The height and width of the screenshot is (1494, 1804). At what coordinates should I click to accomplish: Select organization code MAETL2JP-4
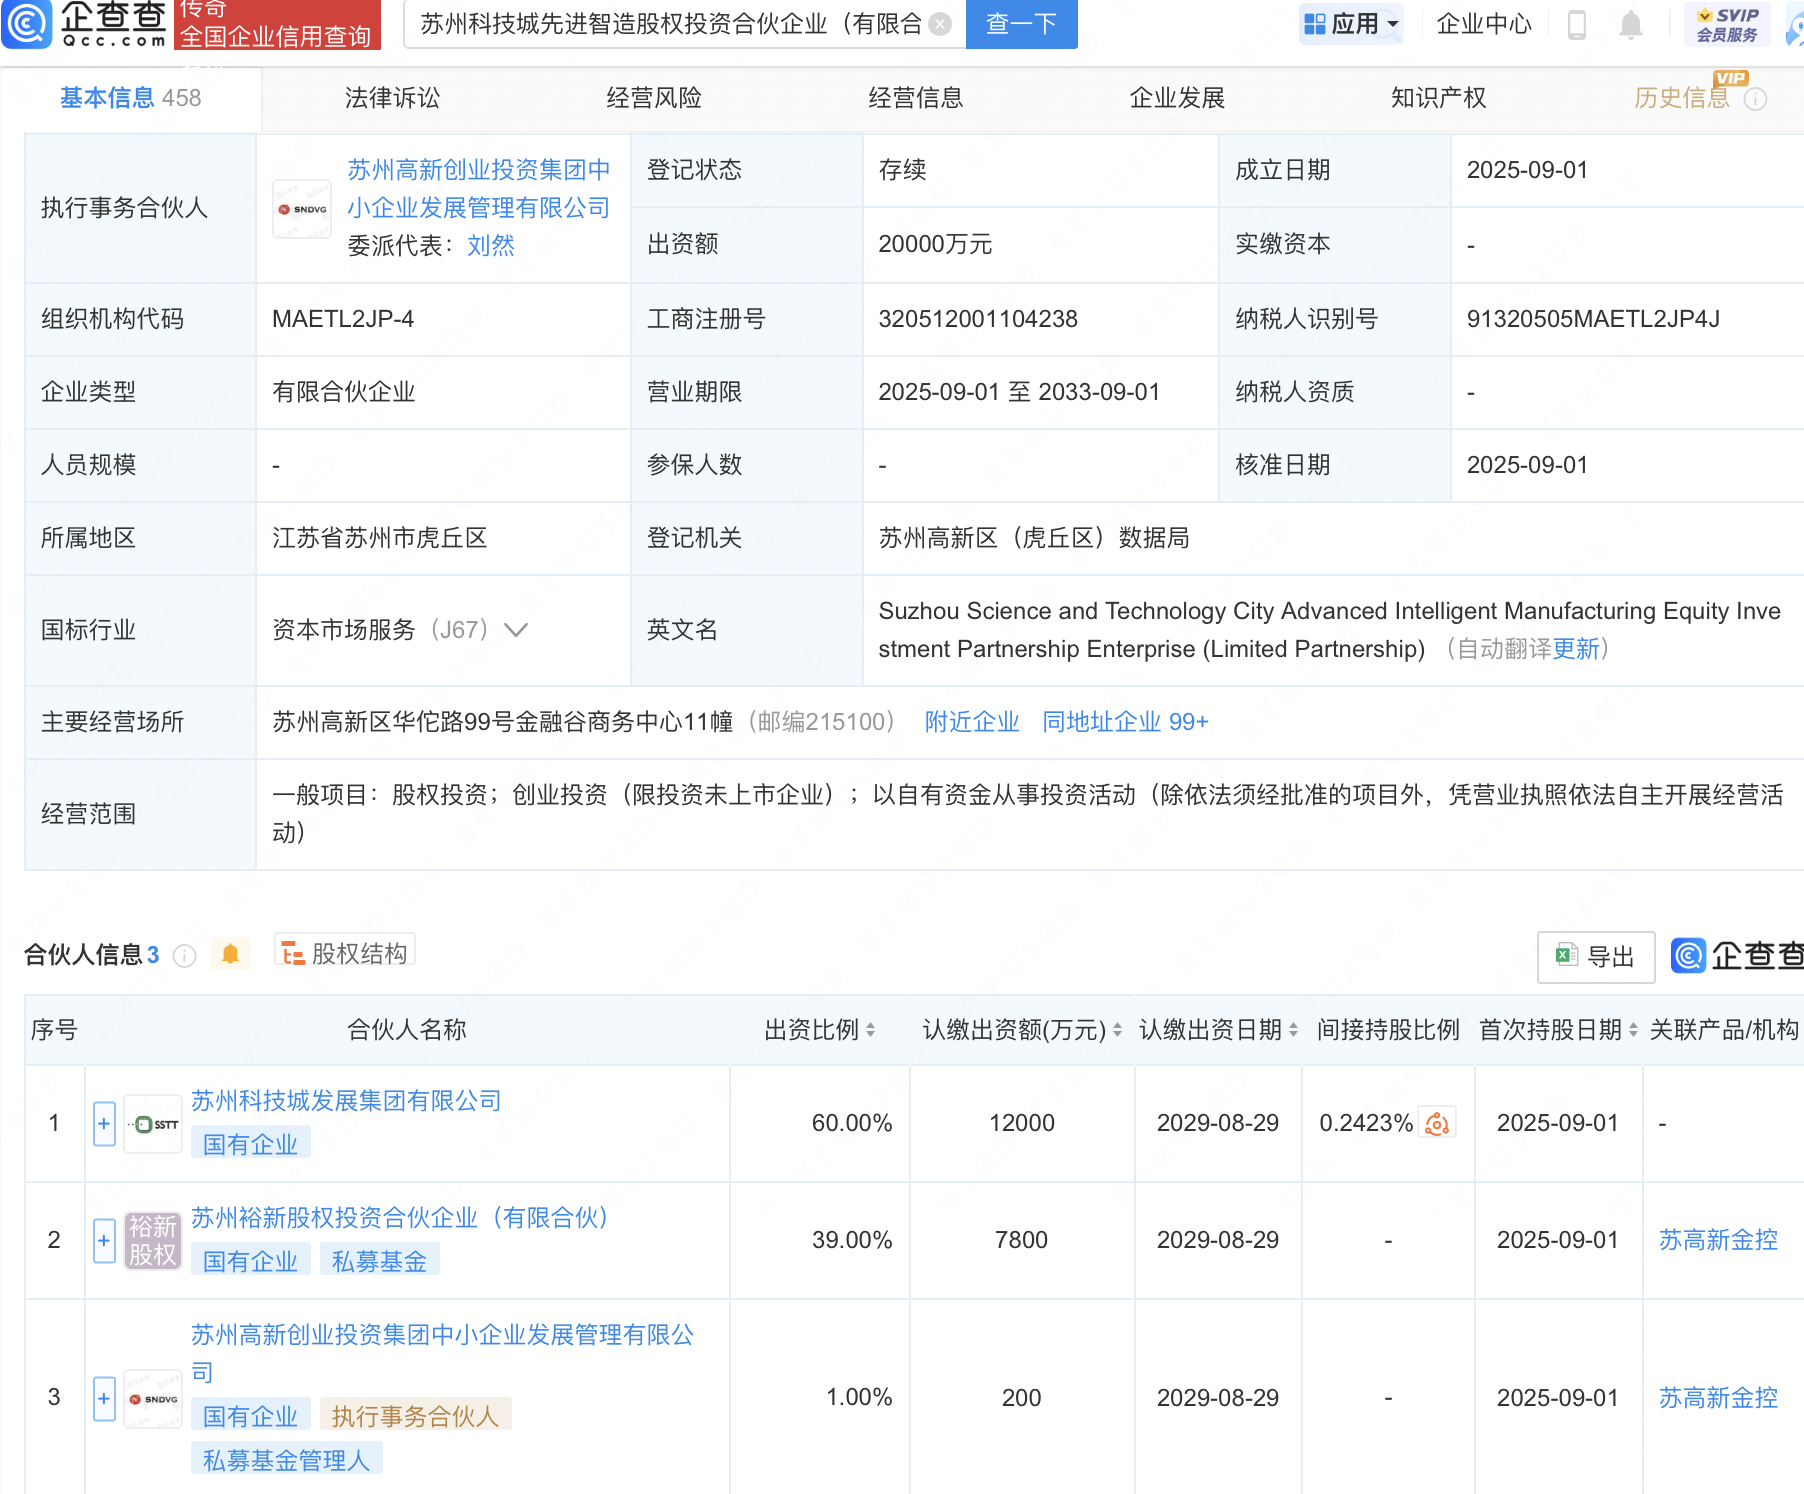(x=343, y=319)
